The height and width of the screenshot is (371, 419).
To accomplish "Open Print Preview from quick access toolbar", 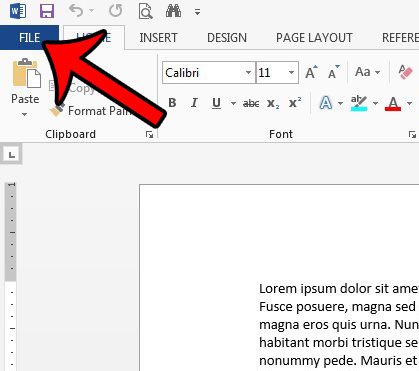I will (x=146, y=12).
